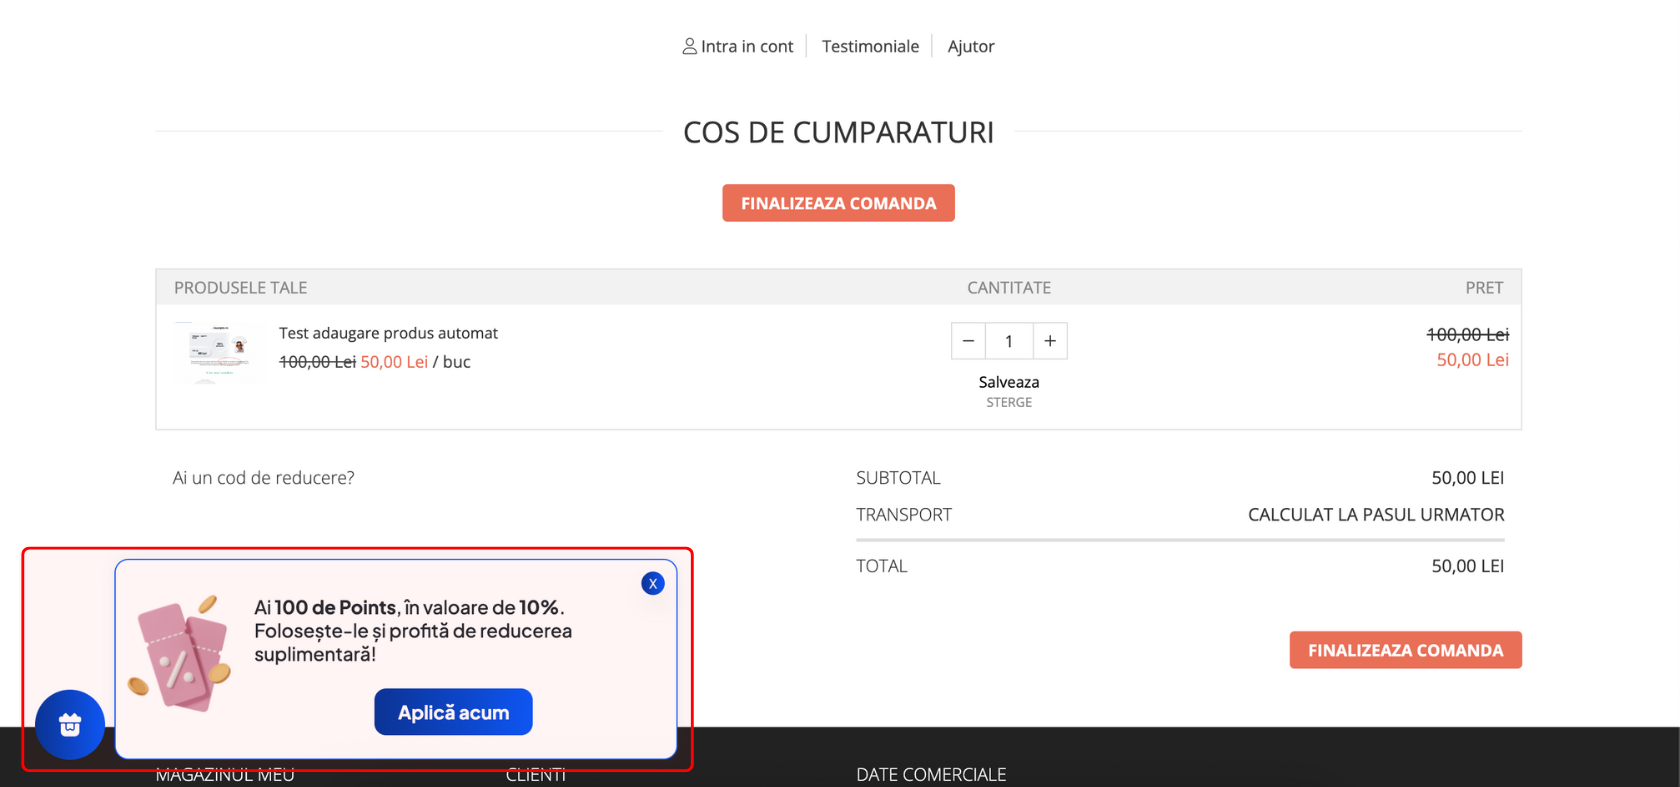Click the pink coupon illustration in popup
Viewport: 1680px width, 787px height.
coord(181,655)
